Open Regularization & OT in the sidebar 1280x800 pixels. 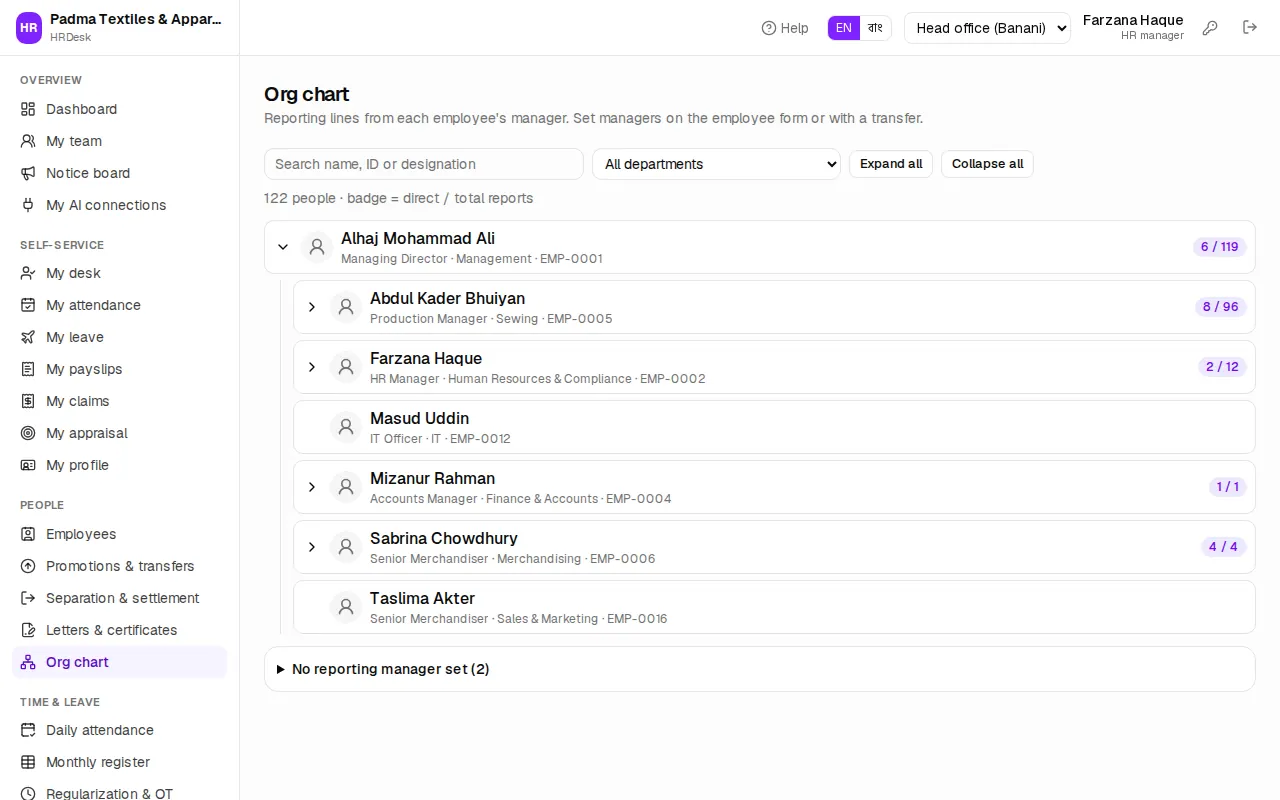(x=120, y=793)
